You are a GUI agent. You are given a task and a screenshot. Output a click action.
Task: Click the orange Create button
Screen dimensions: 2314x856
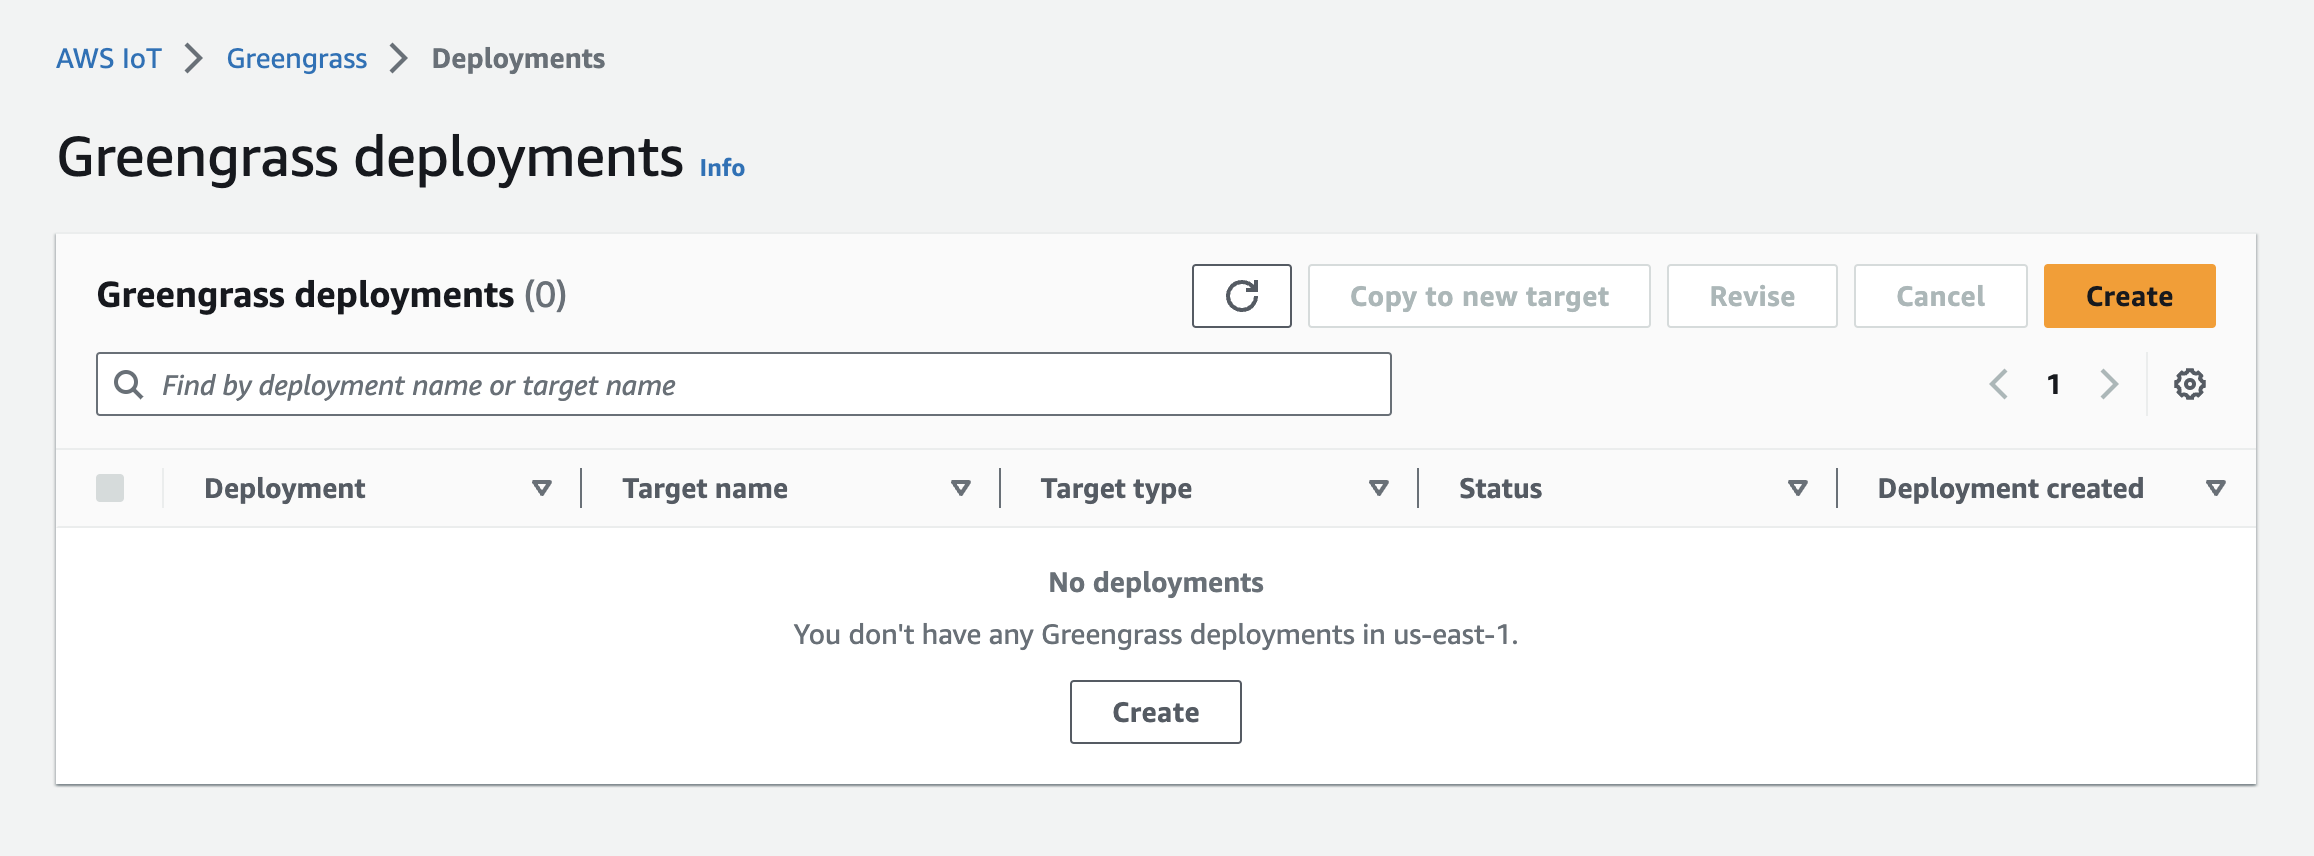2129,296
